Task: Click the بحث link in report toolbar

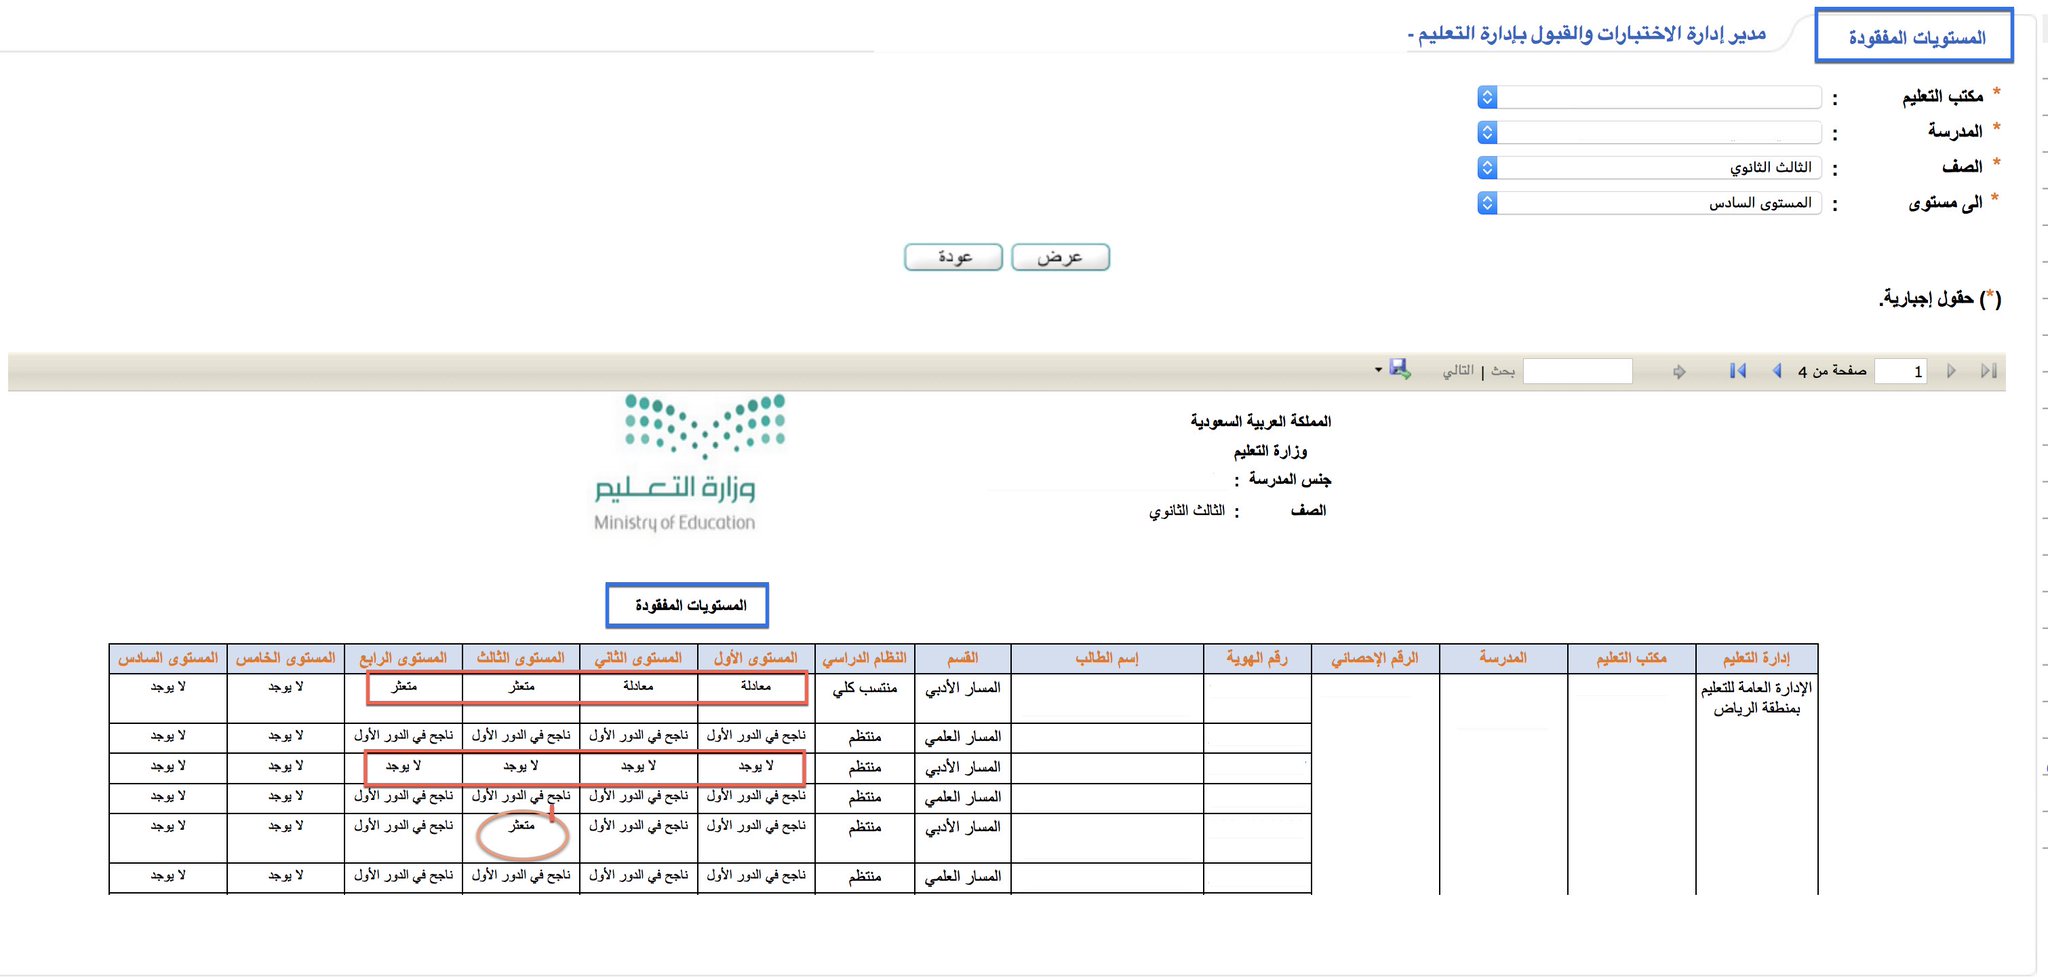Action: point(1503,371)
